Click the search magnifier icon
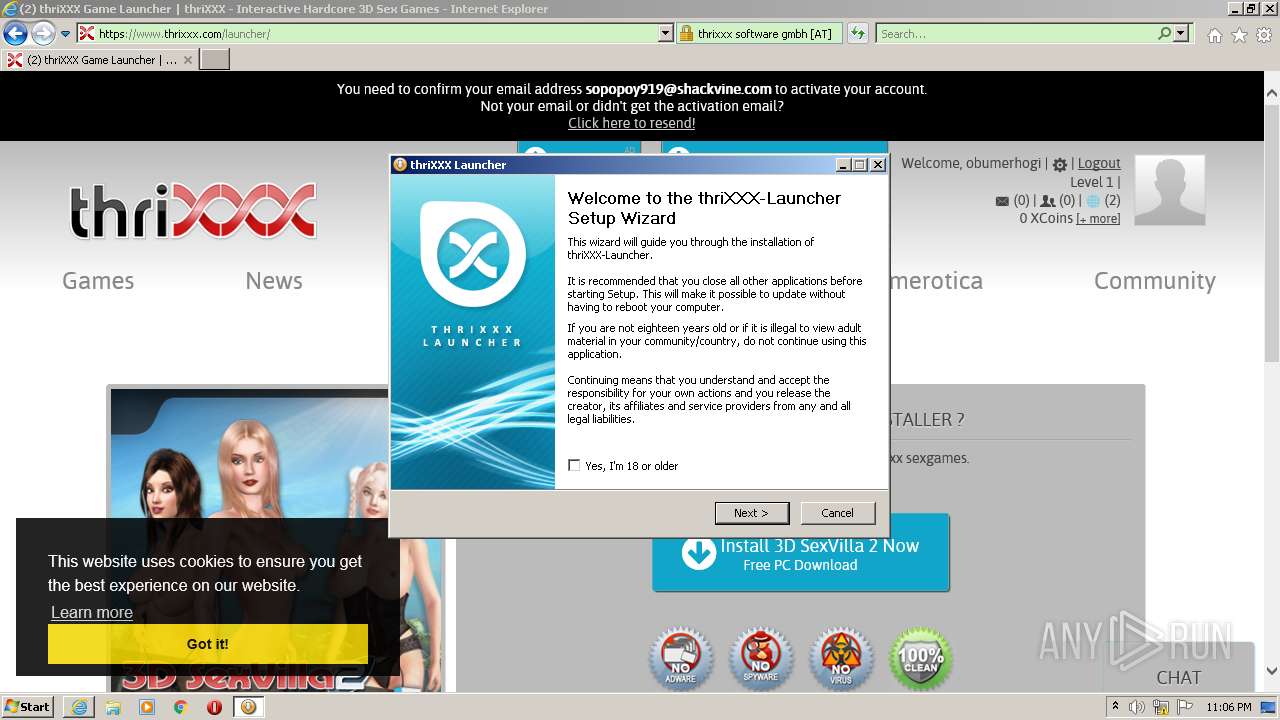The width and height of the screenshot is (1280, 720). 1164,34
